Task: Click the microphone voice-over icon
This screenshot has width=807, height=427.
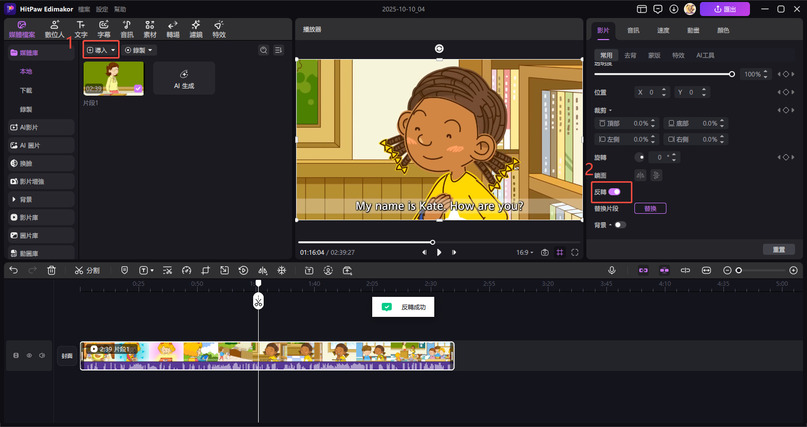Action: pos(612,270)
